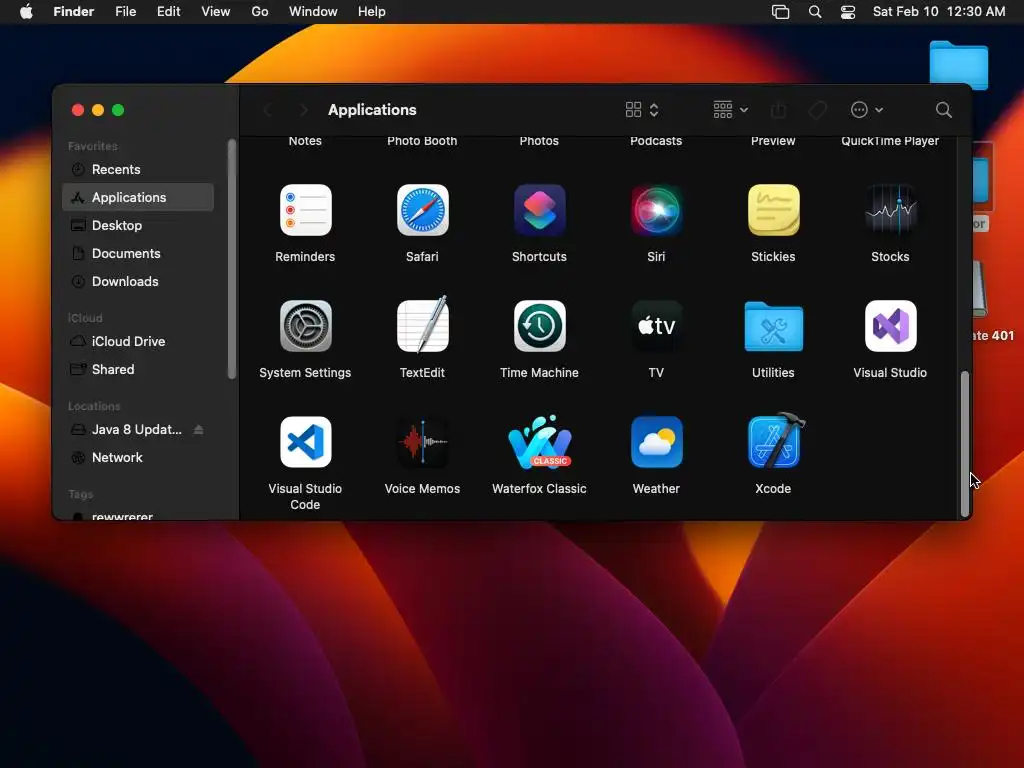Open the icon view switcher dropdown

click(641, 110)
